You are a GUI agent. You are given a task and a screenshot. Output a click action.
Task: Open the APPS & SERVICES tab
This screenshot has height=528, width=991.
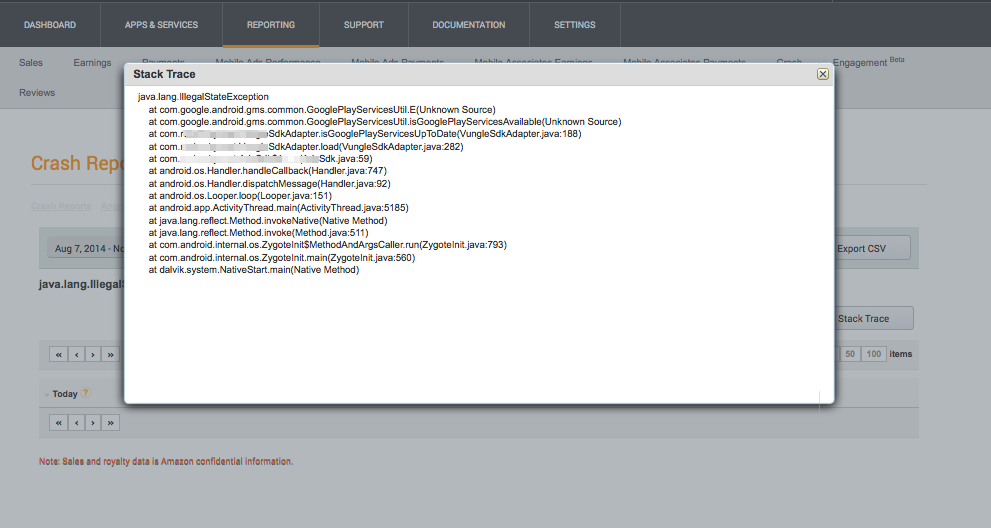(x=161, y=25)
